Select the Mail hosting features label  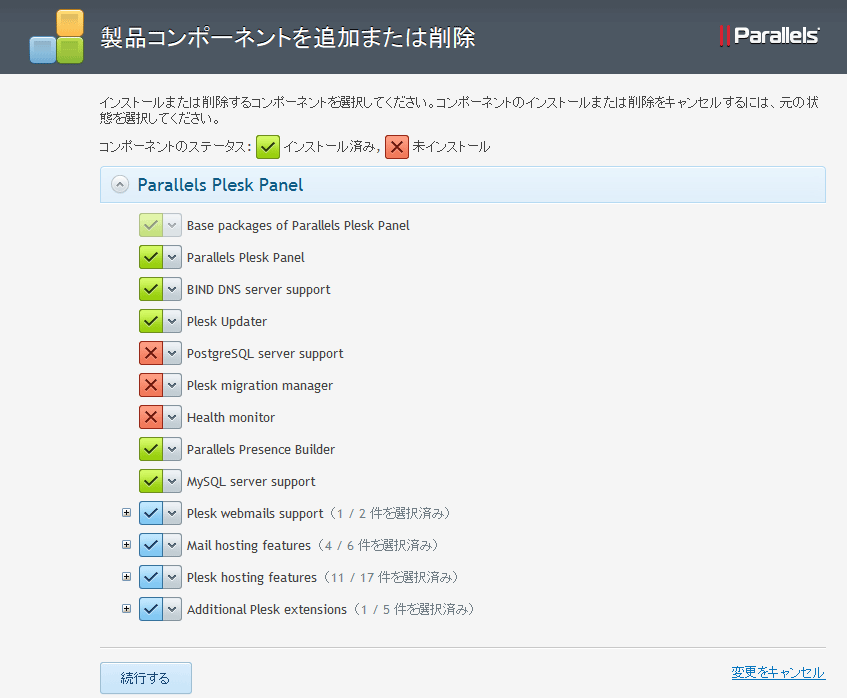(248, 546)
